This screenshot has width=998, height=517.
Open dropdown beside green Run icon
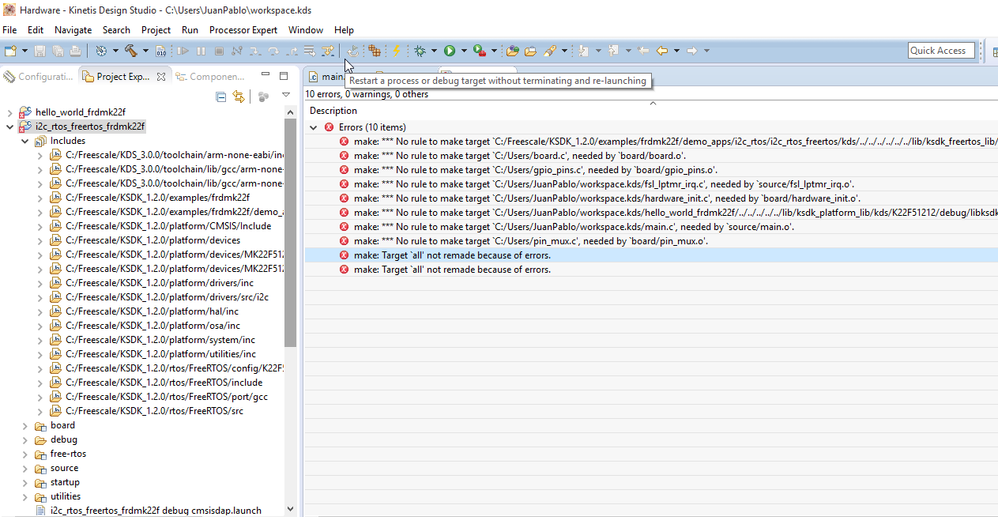click(464, 50)
